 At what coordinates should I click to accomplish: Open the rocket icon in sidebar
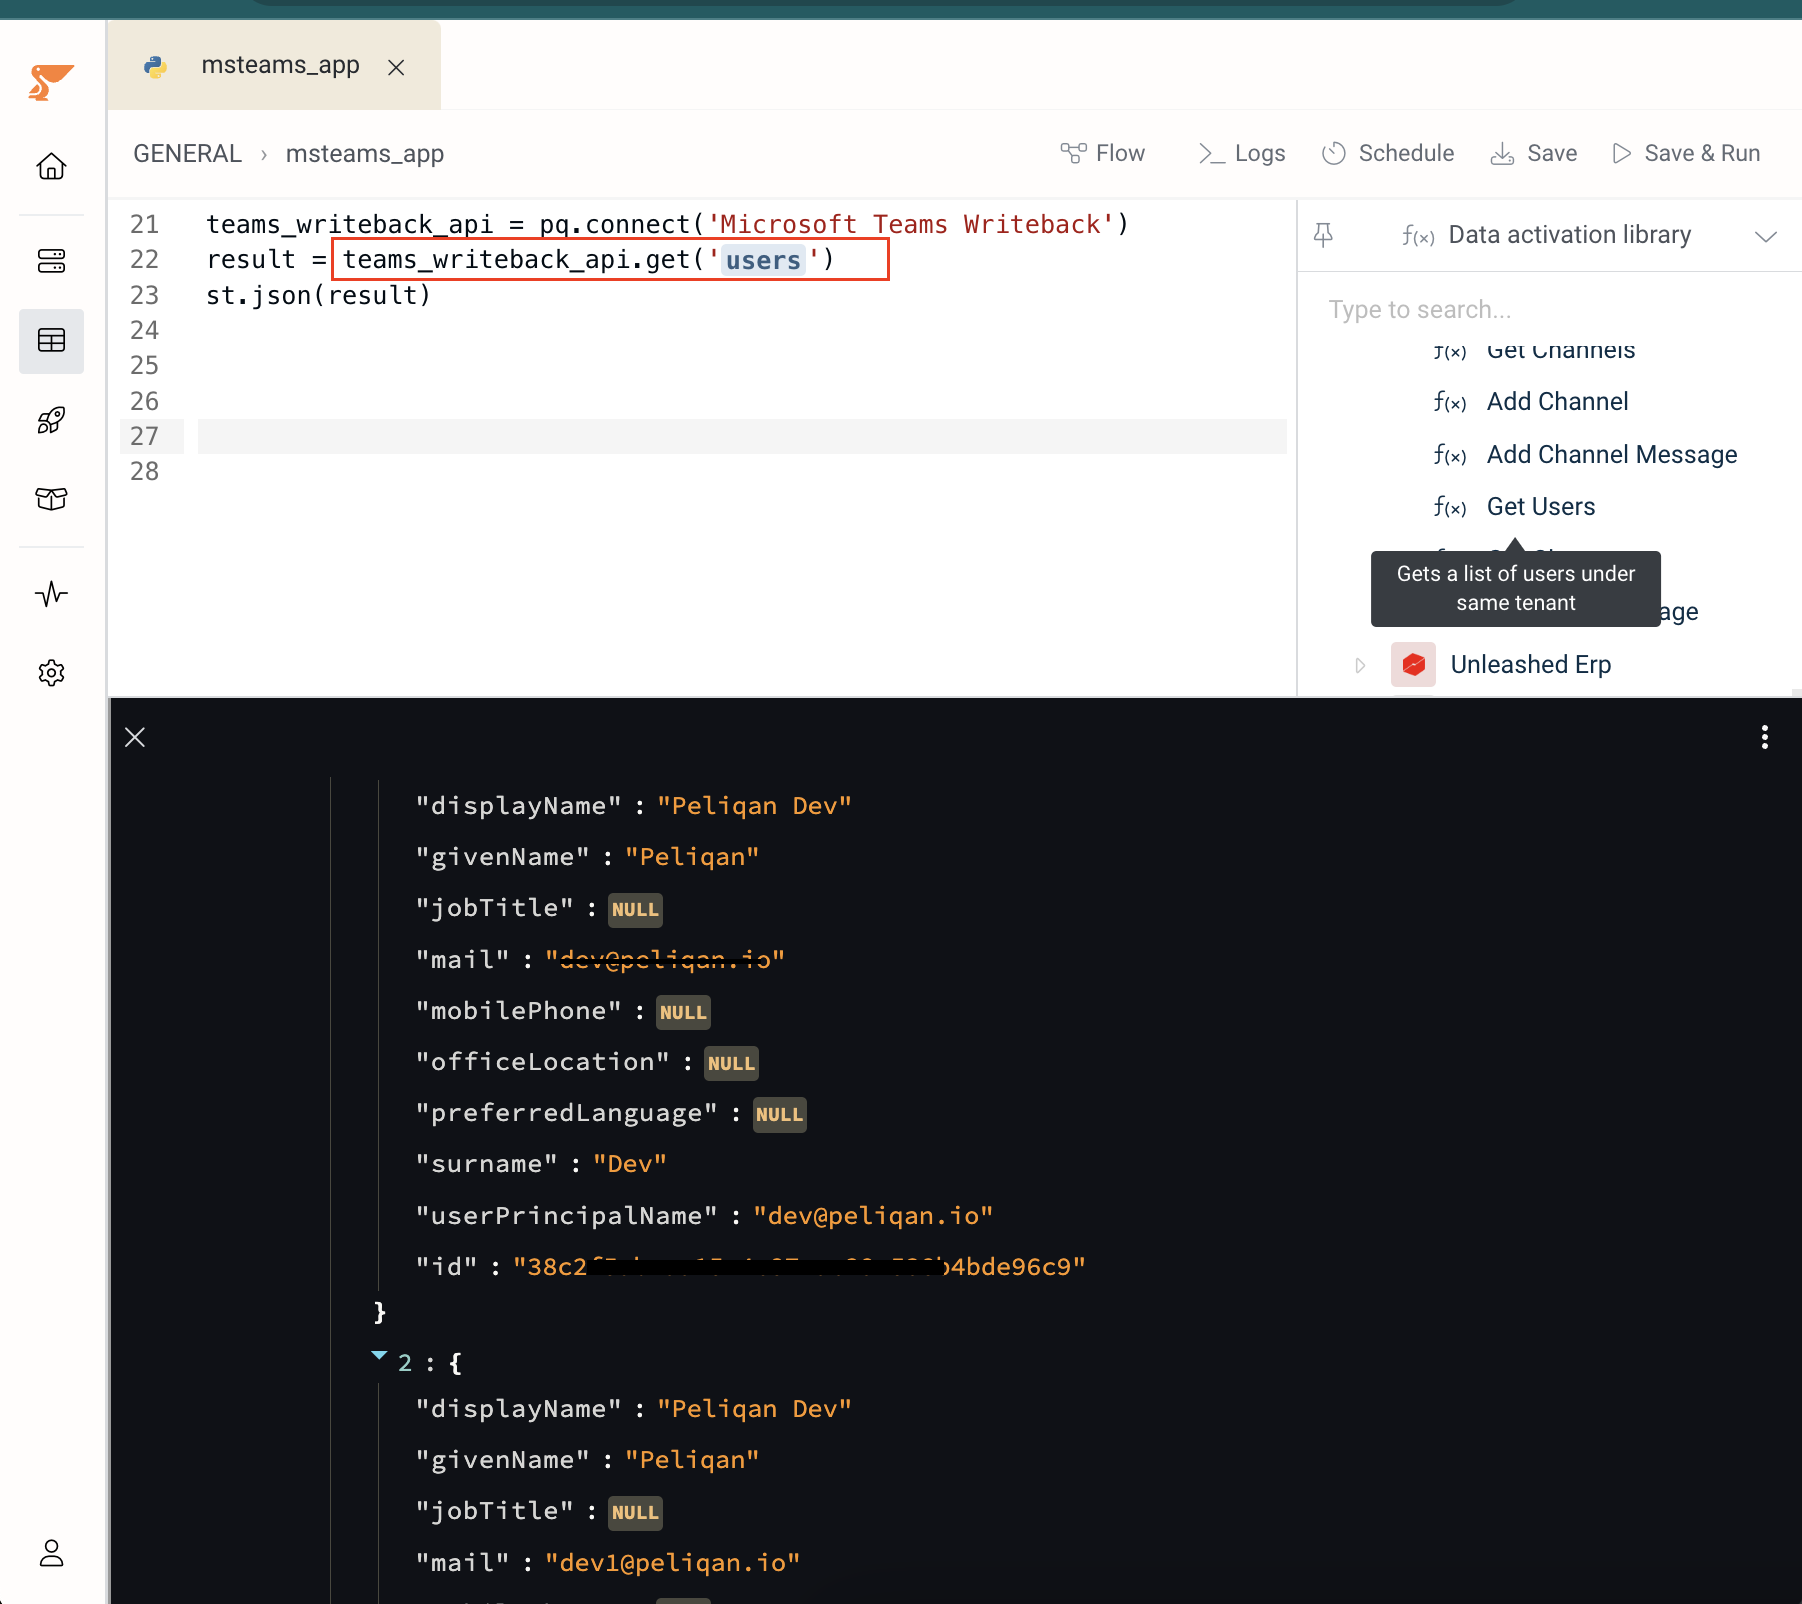point(51,420)
